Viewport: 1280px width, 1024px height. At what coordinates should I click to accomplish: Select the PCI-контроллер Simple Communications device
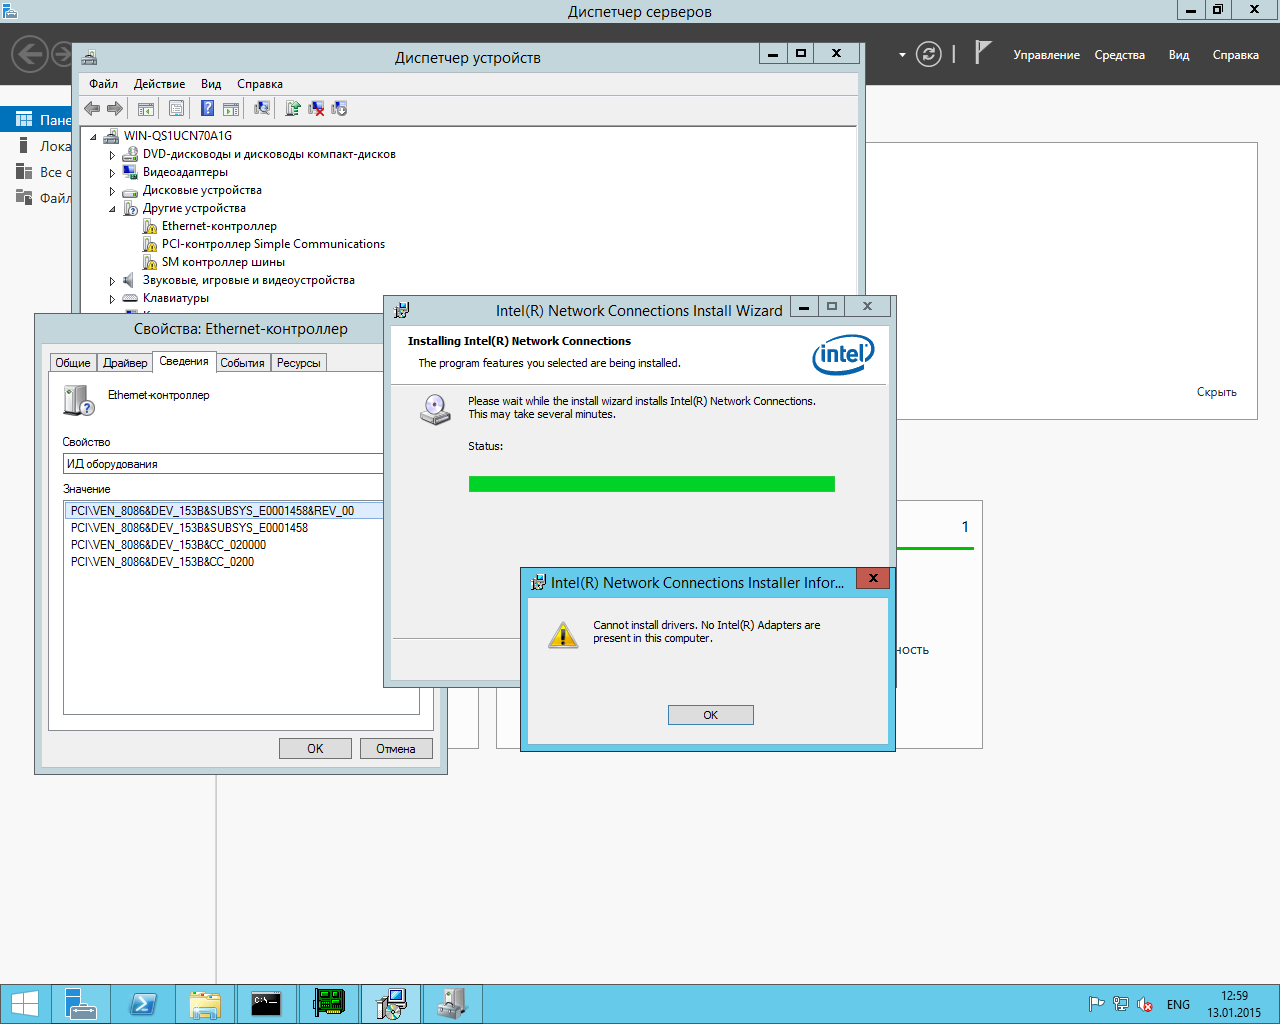(273, 244)
